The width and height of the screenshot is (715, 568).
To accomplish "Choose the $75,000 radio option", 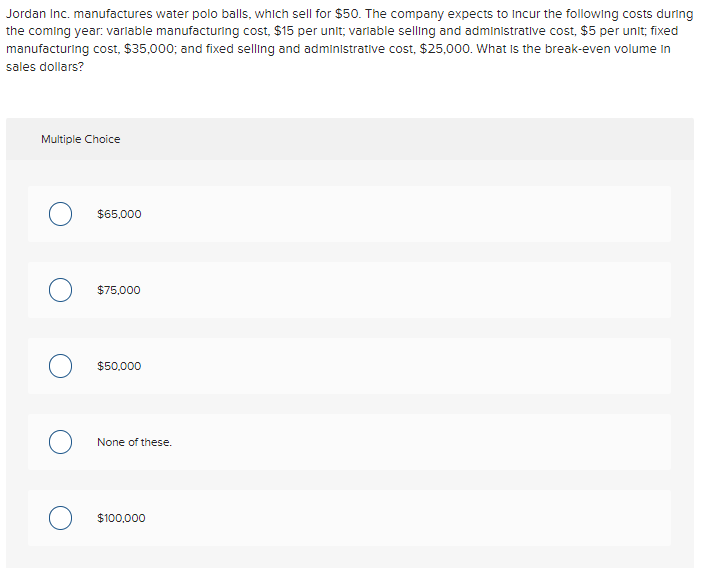I will tap(60, 290).
